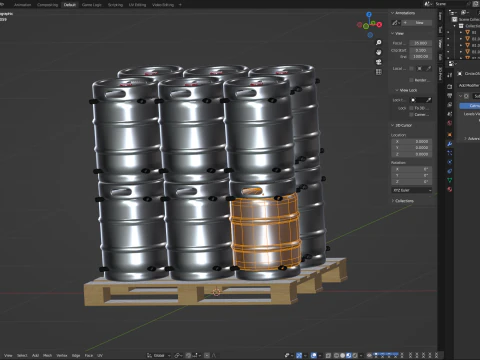This screenshot has width=480, height=360.
Task: Click the viewport zoom magnifier icon
Action: point(379,43)
